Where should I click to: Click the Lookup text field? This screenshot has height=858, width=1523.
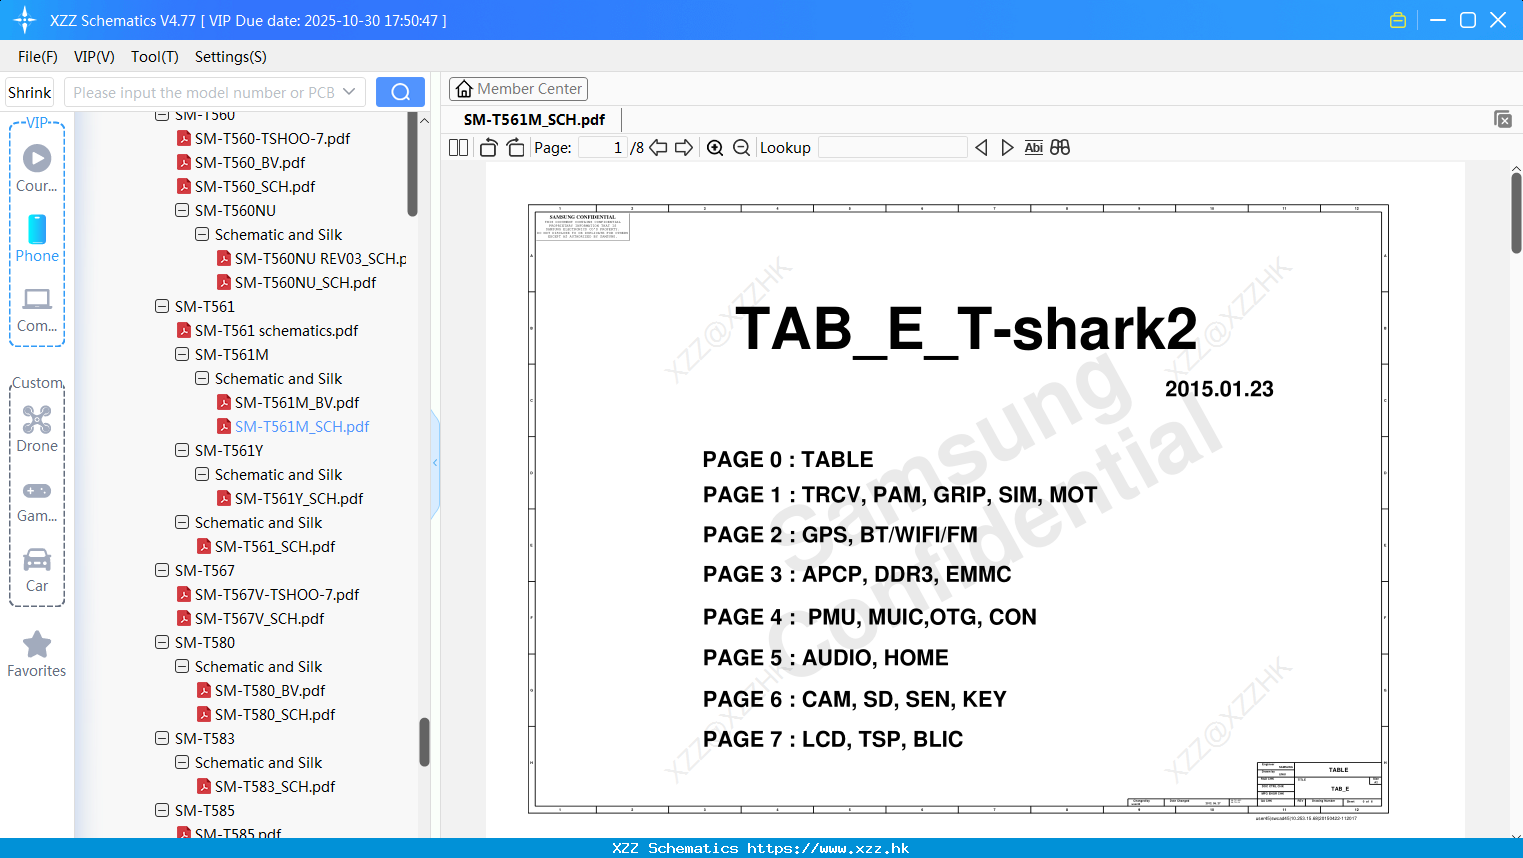892,147
